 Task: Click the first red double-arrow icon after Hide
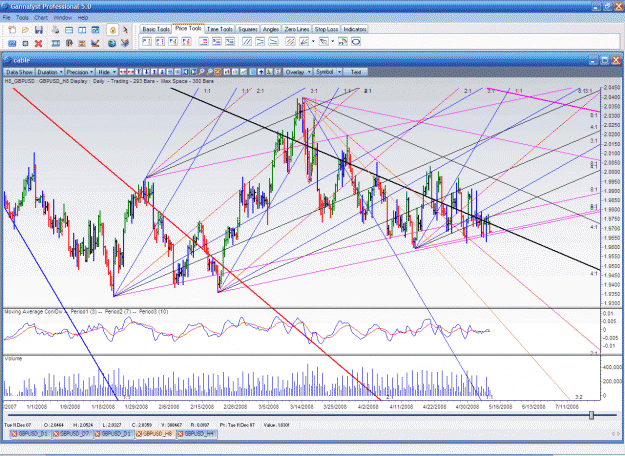[x=123, y=72]
